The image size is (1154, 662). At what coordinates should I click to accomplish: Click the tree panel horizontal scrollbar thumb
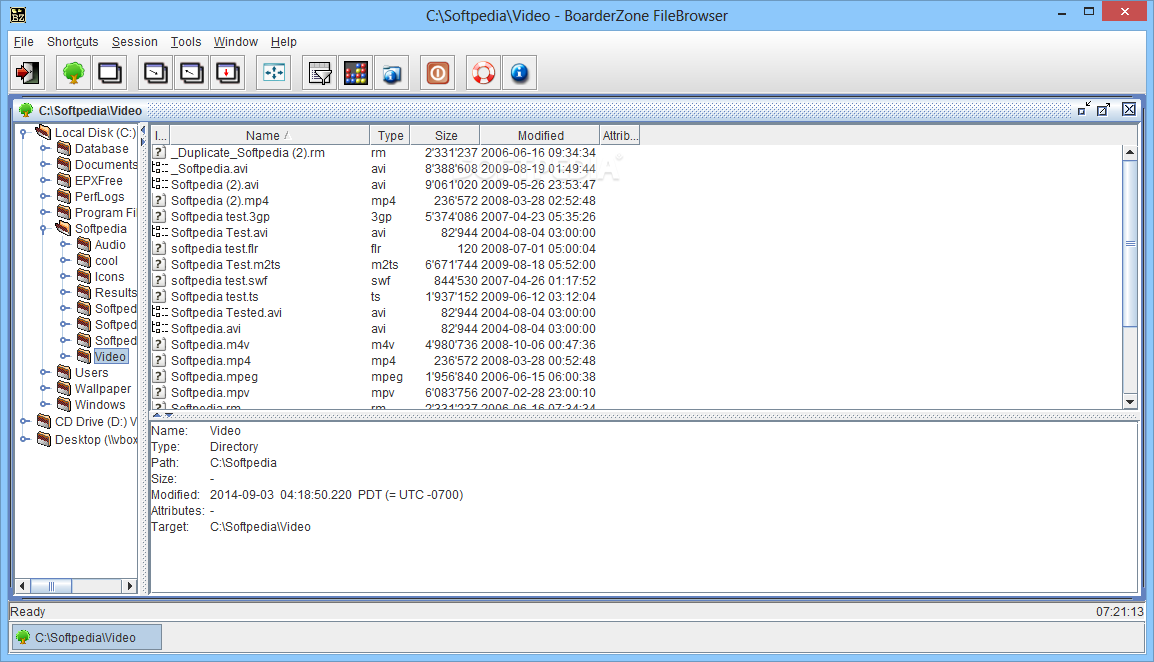[x=51, y=586]
